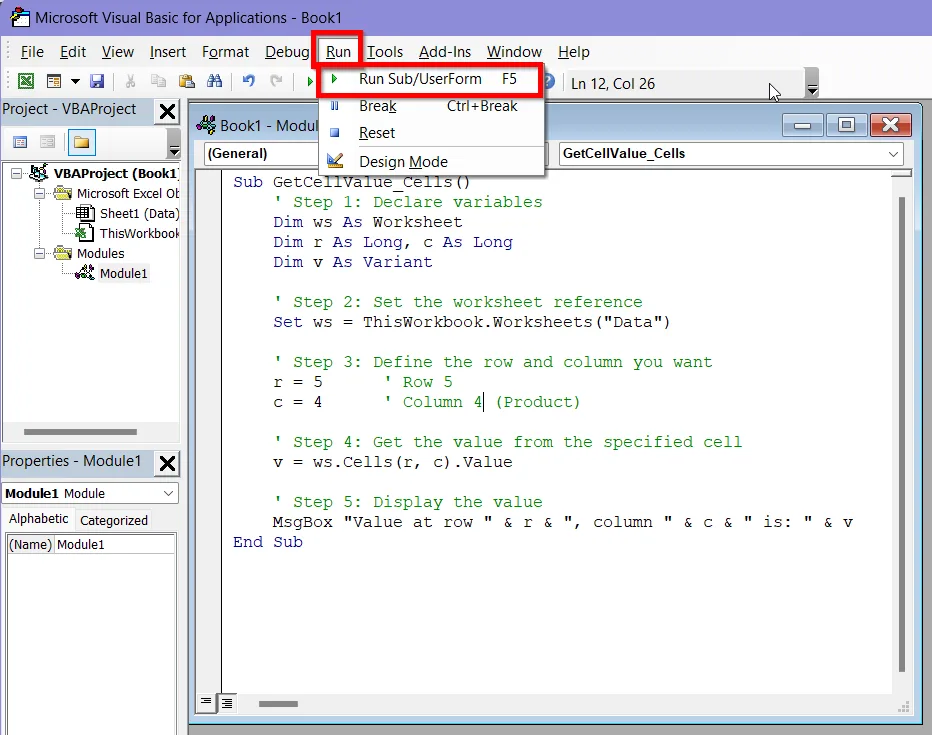Image resolution: width=932 pixels, height=735 pixels.
Task: Select Sheet1 (Data) in project tree
Action: [138, 213]
